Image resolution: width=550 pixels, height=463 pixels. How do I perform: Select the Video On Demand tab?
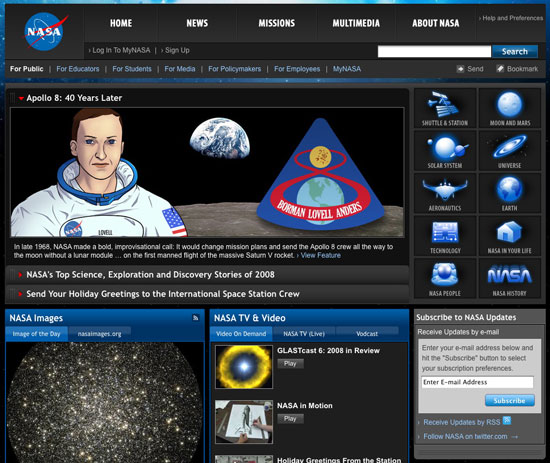click(241, 334)
